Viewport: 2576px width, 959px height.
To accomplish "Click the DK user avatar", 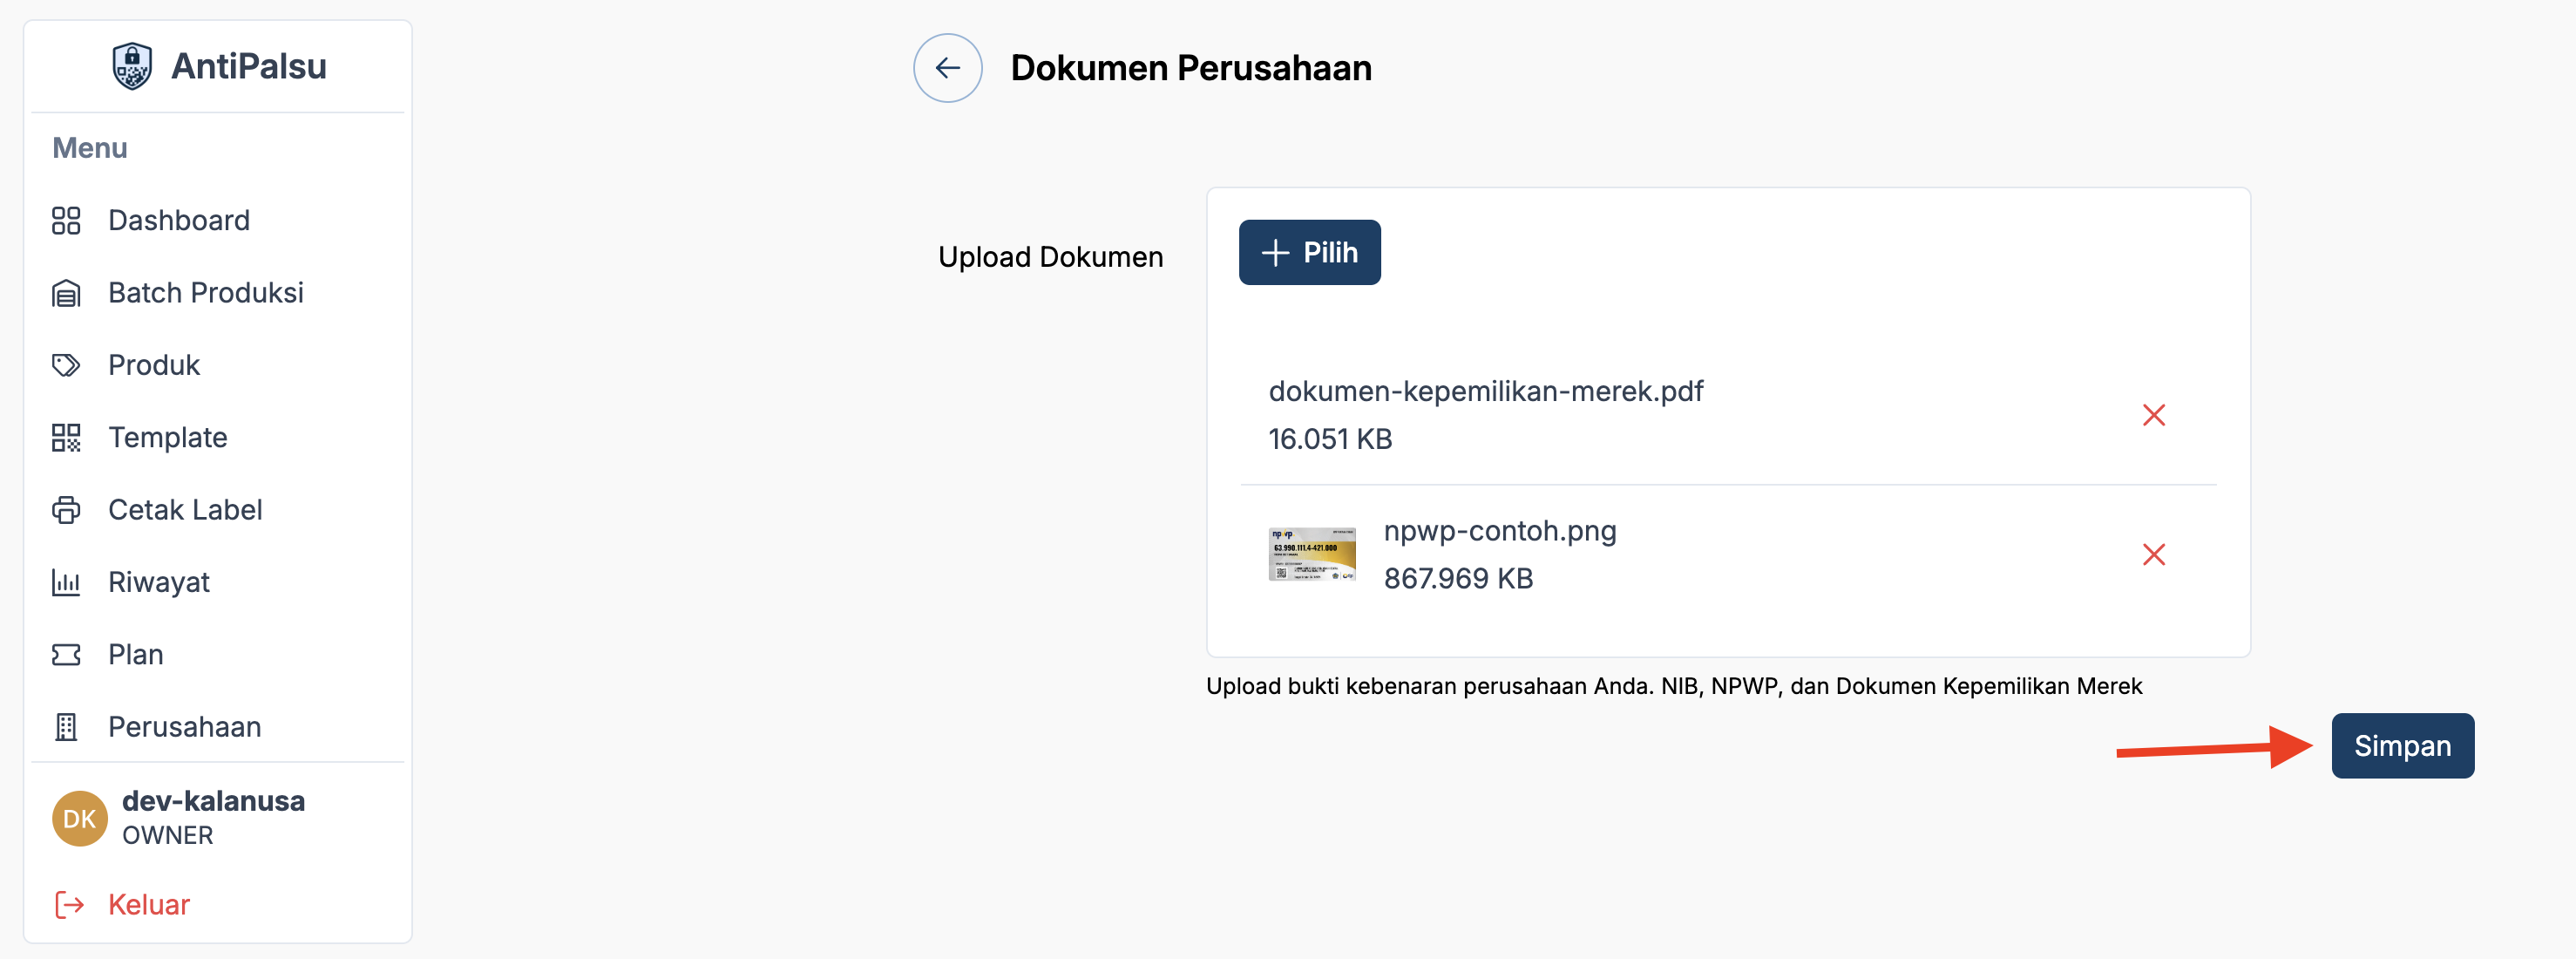I will tap(80, 818).
